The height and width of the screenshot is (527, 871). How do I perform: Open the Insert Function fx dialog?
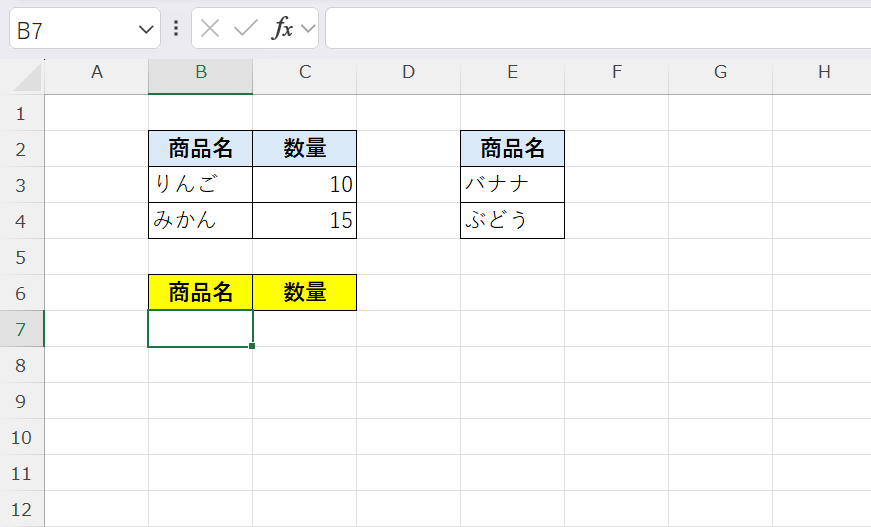283,29
